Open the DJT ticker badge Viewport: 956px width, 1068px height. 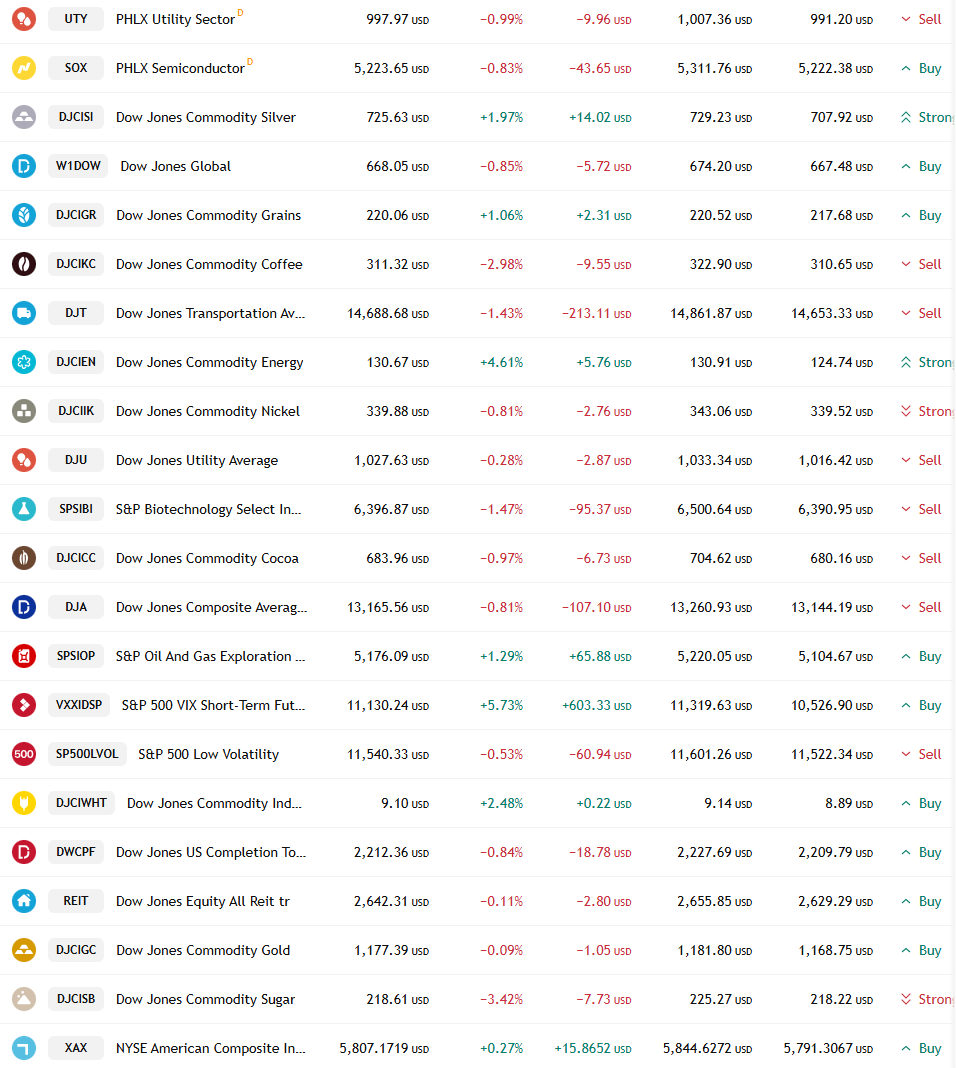[76, 313]
